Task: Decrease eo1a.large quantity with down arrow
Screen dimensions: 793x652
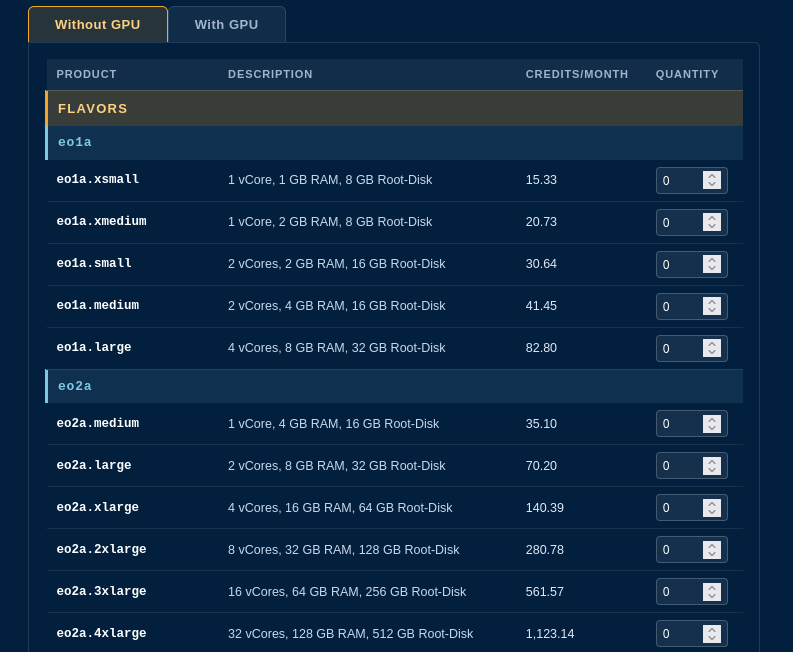Action: pyautogui.click(x=712, y=353)
